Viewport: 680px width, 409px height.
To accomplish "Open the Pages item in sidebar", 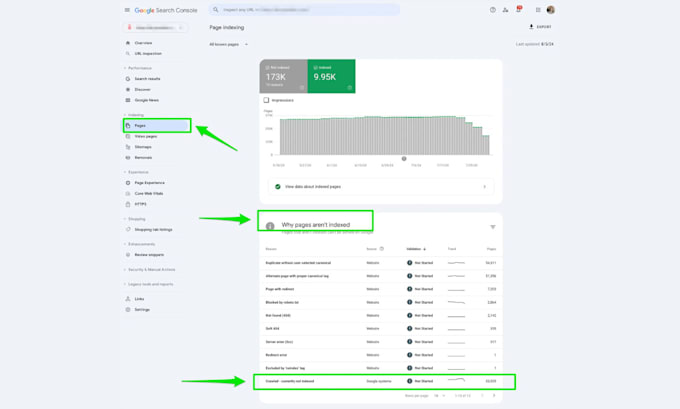I will (157, 125).
